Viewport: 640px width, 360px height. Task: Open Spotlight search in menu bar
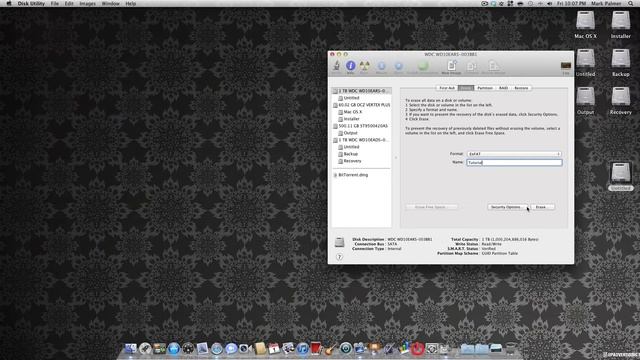tap(631, 3)
